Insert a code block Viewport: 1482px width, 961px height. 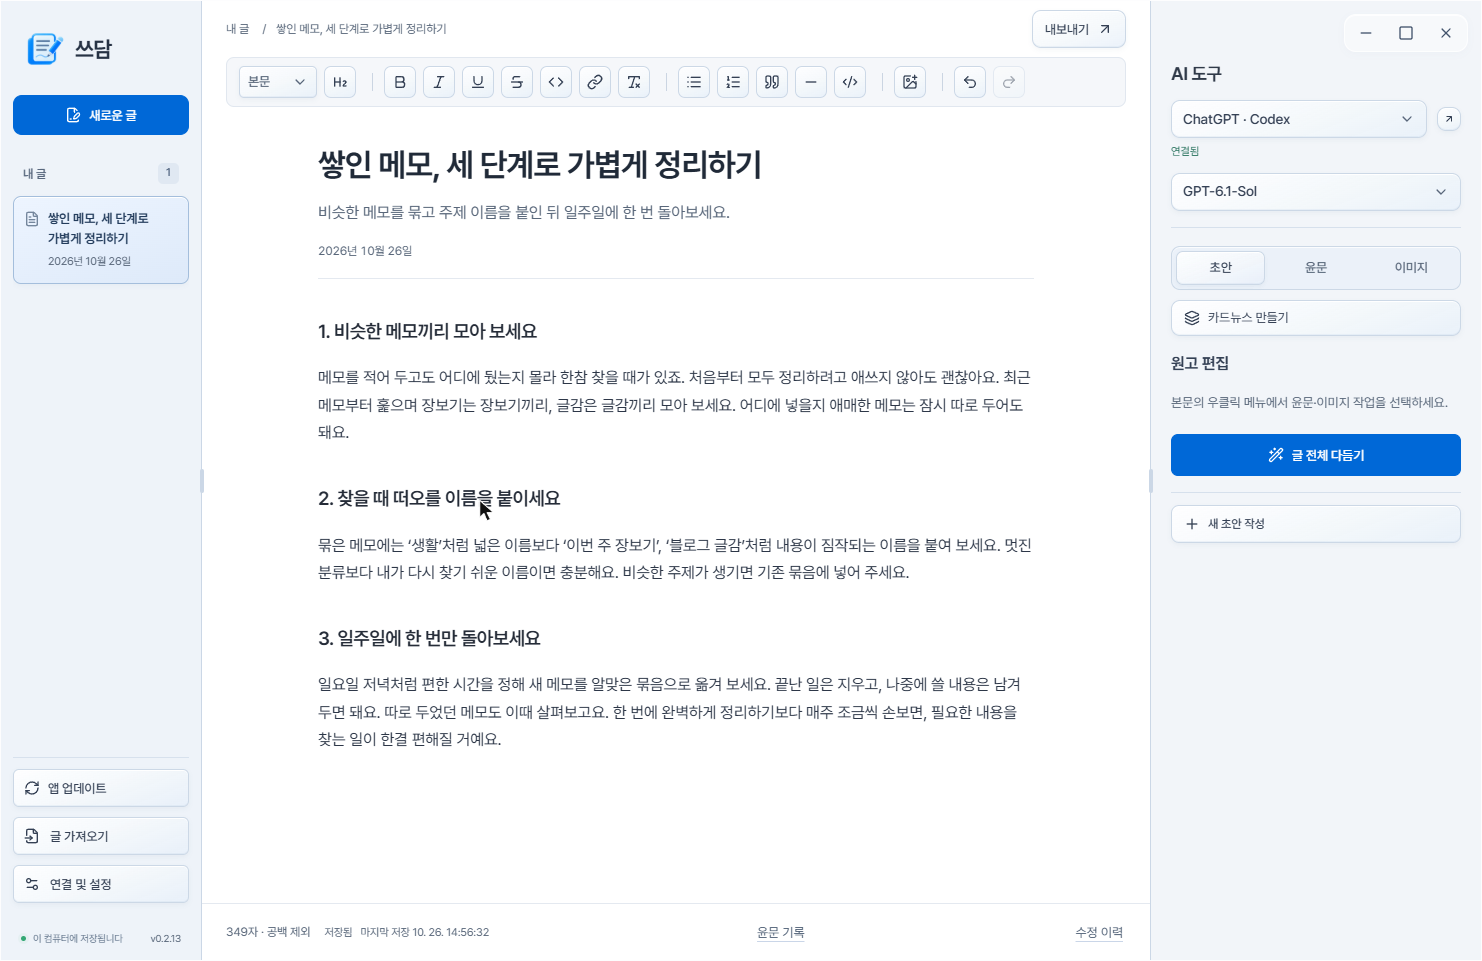pyautogui.click(x=850, y=82)
